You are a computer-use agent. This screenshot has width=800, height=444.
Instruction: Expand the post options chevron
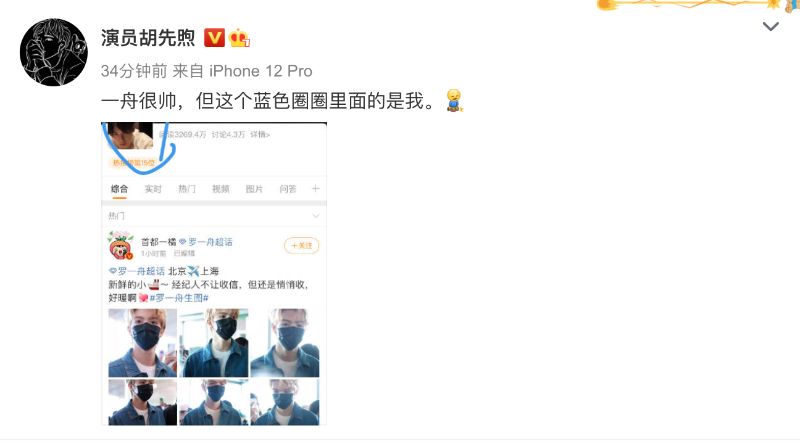tap(770, 27)
